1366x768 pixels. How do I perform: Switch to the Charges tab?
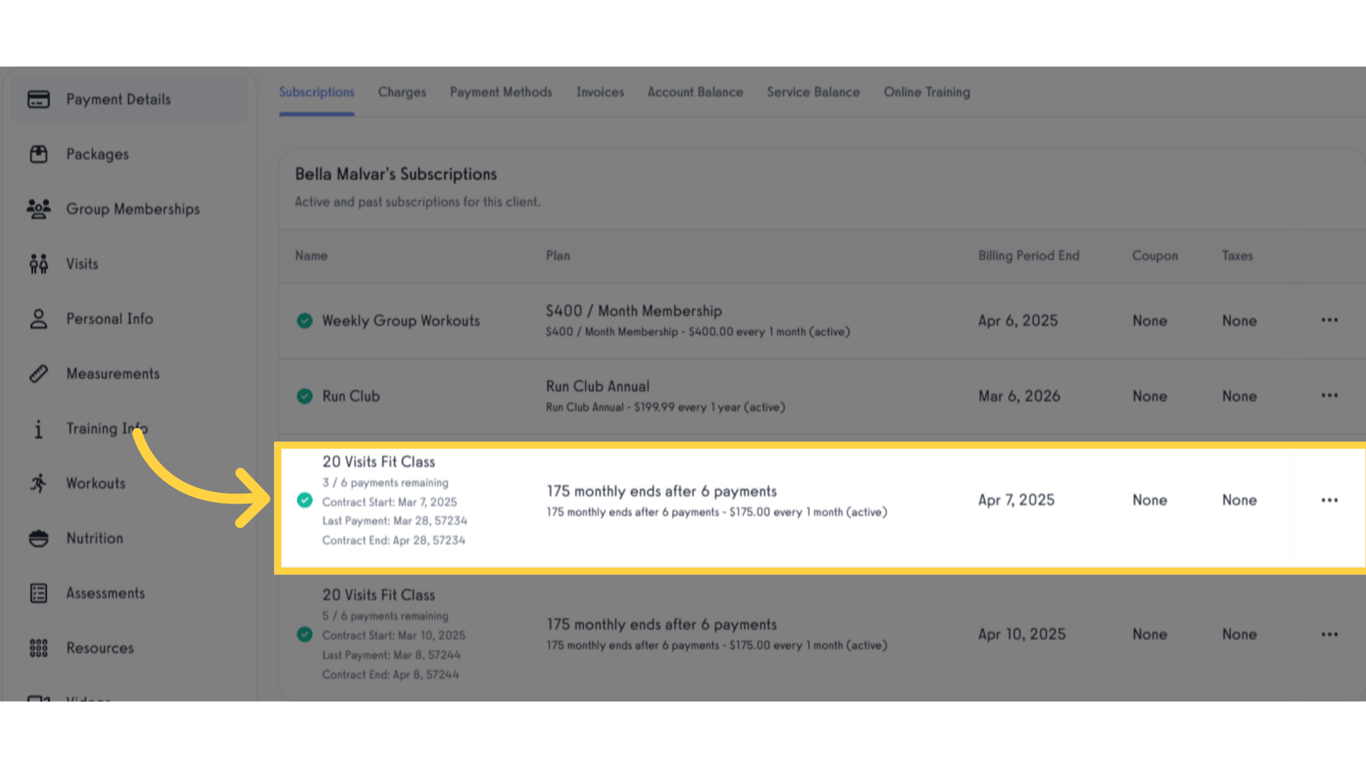tap(402, 91)
